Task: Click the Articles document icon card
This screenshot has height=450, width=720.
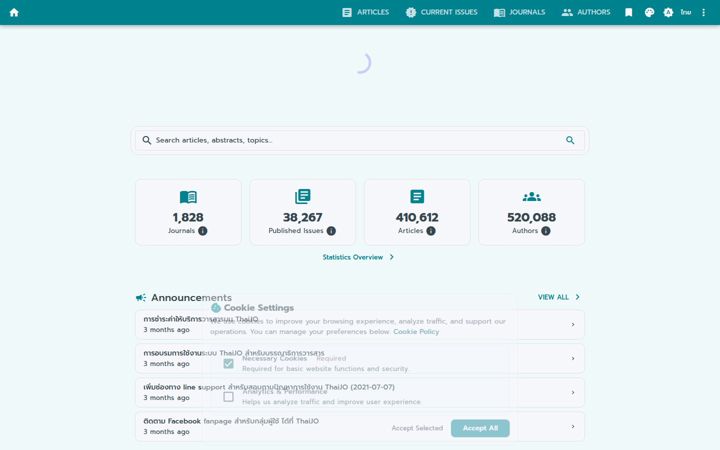Action: point(417,197)
